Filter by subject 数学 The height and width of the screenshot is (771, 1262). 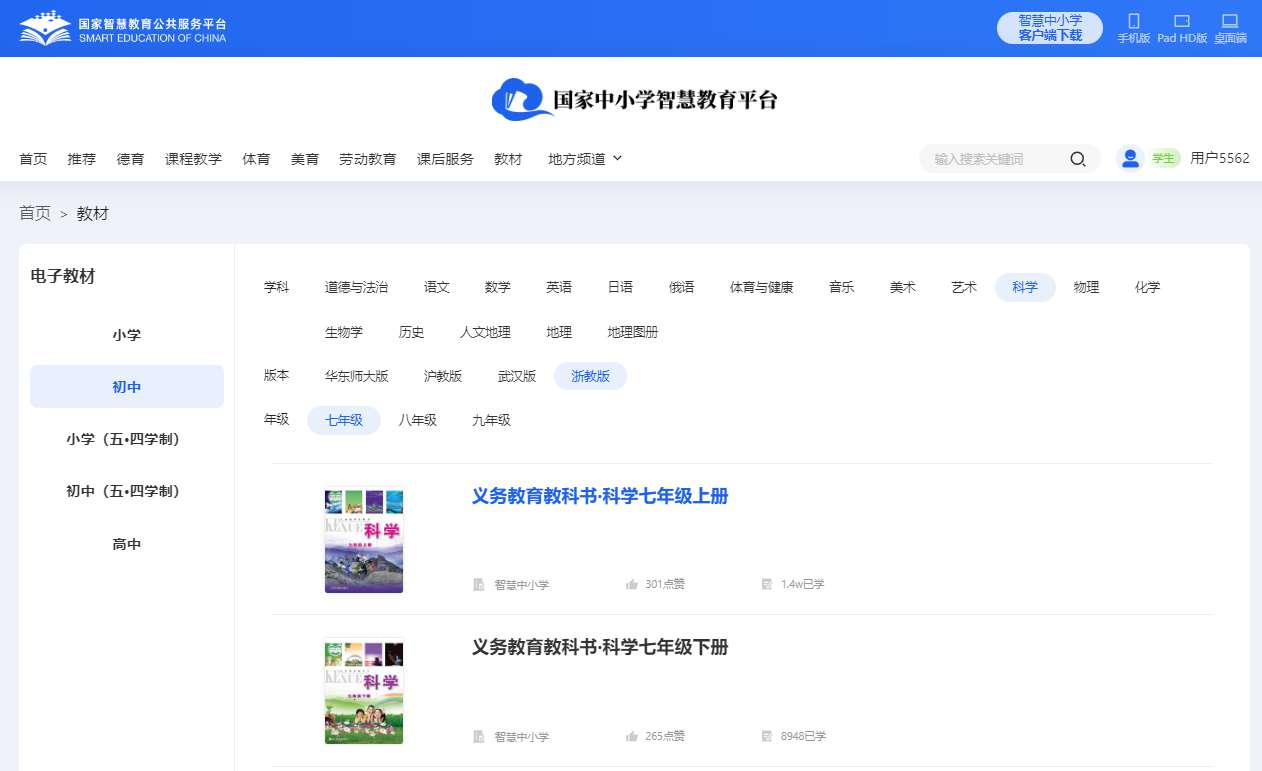(498, 287)
